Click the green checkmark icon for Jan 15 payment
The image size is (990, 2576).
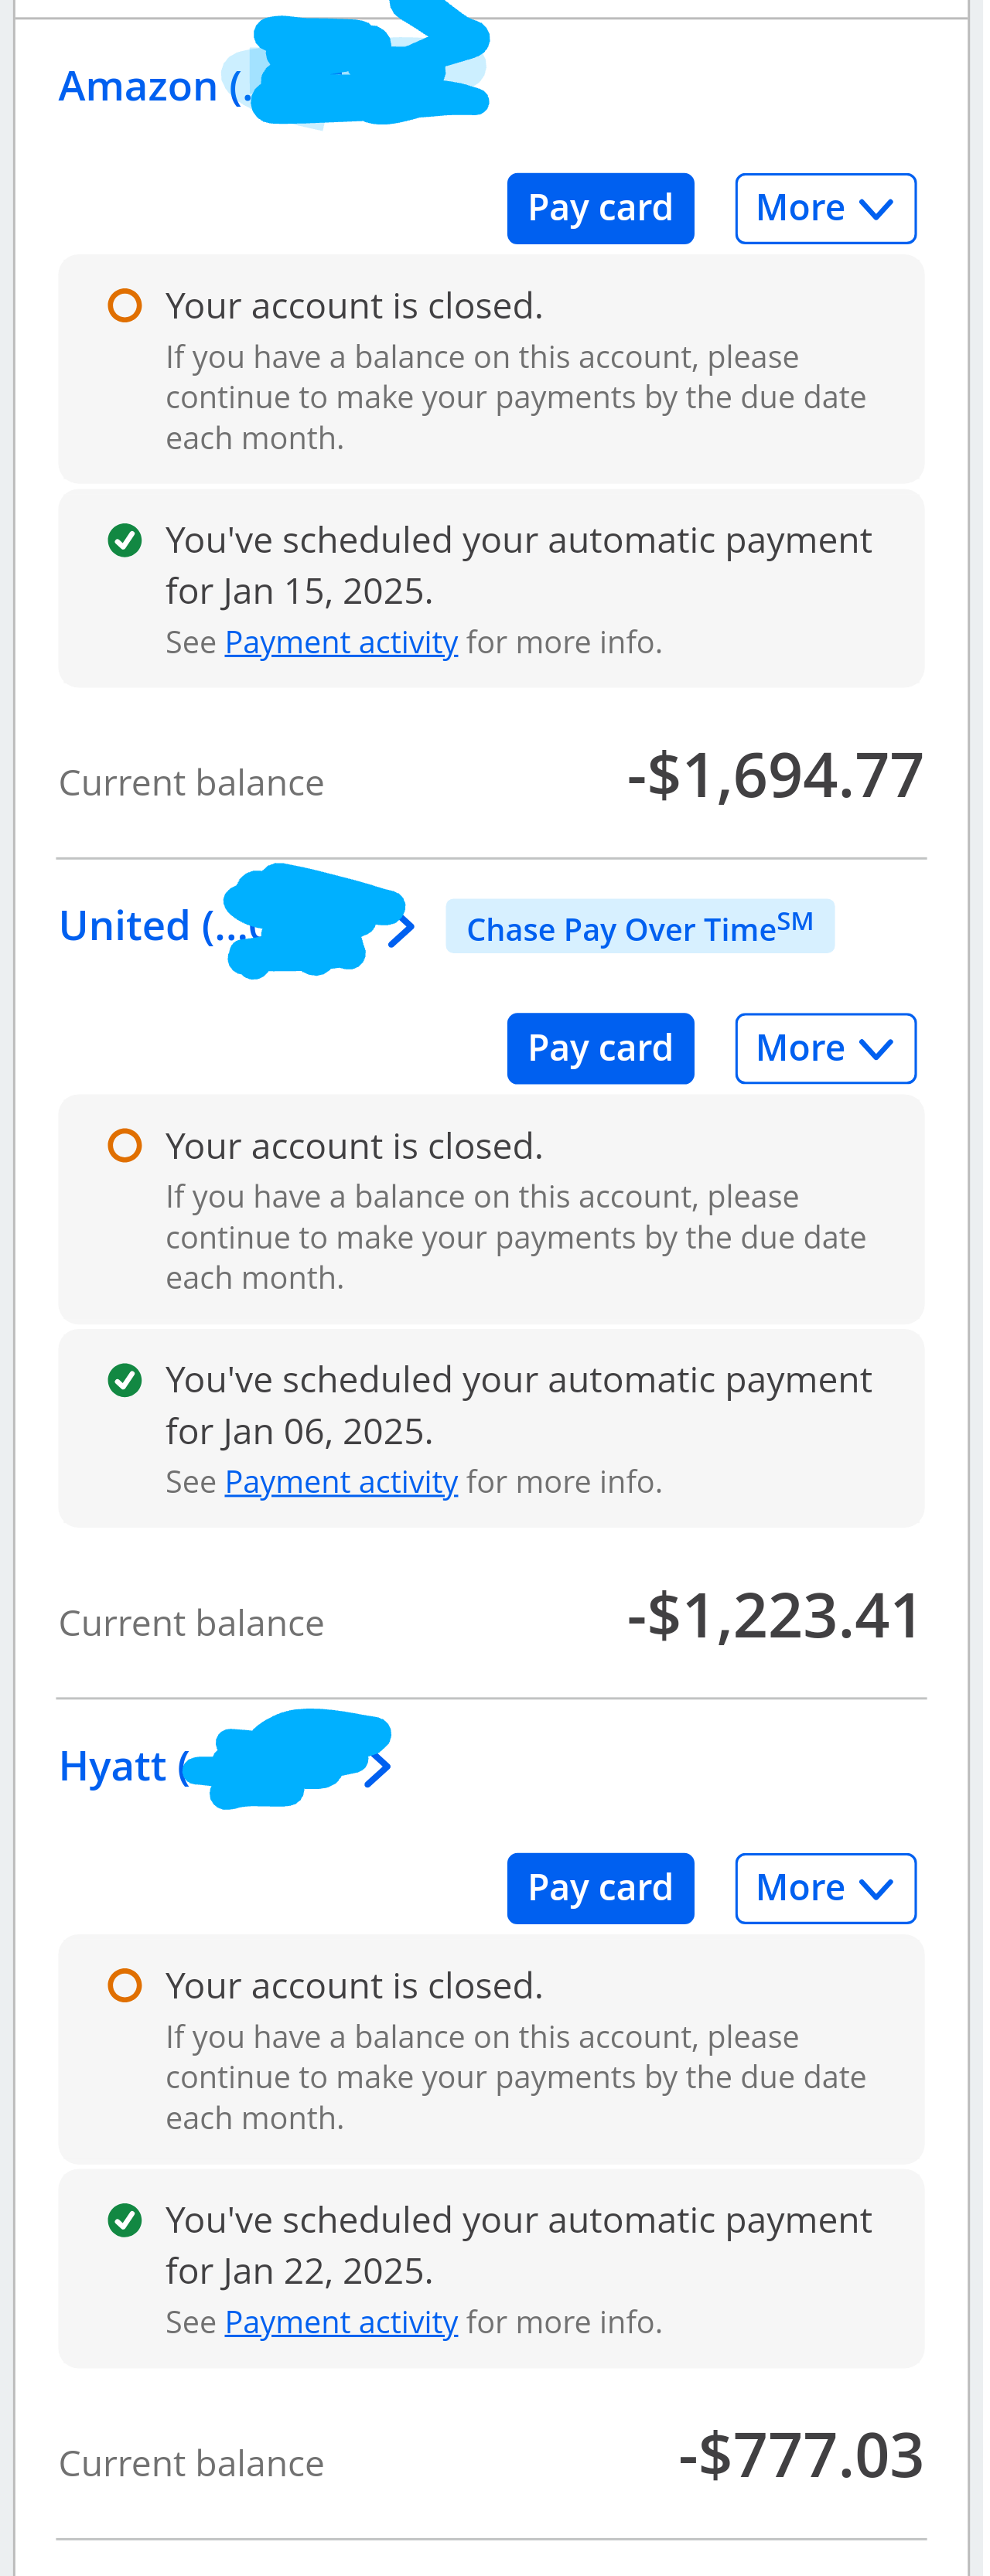(125, 541)
